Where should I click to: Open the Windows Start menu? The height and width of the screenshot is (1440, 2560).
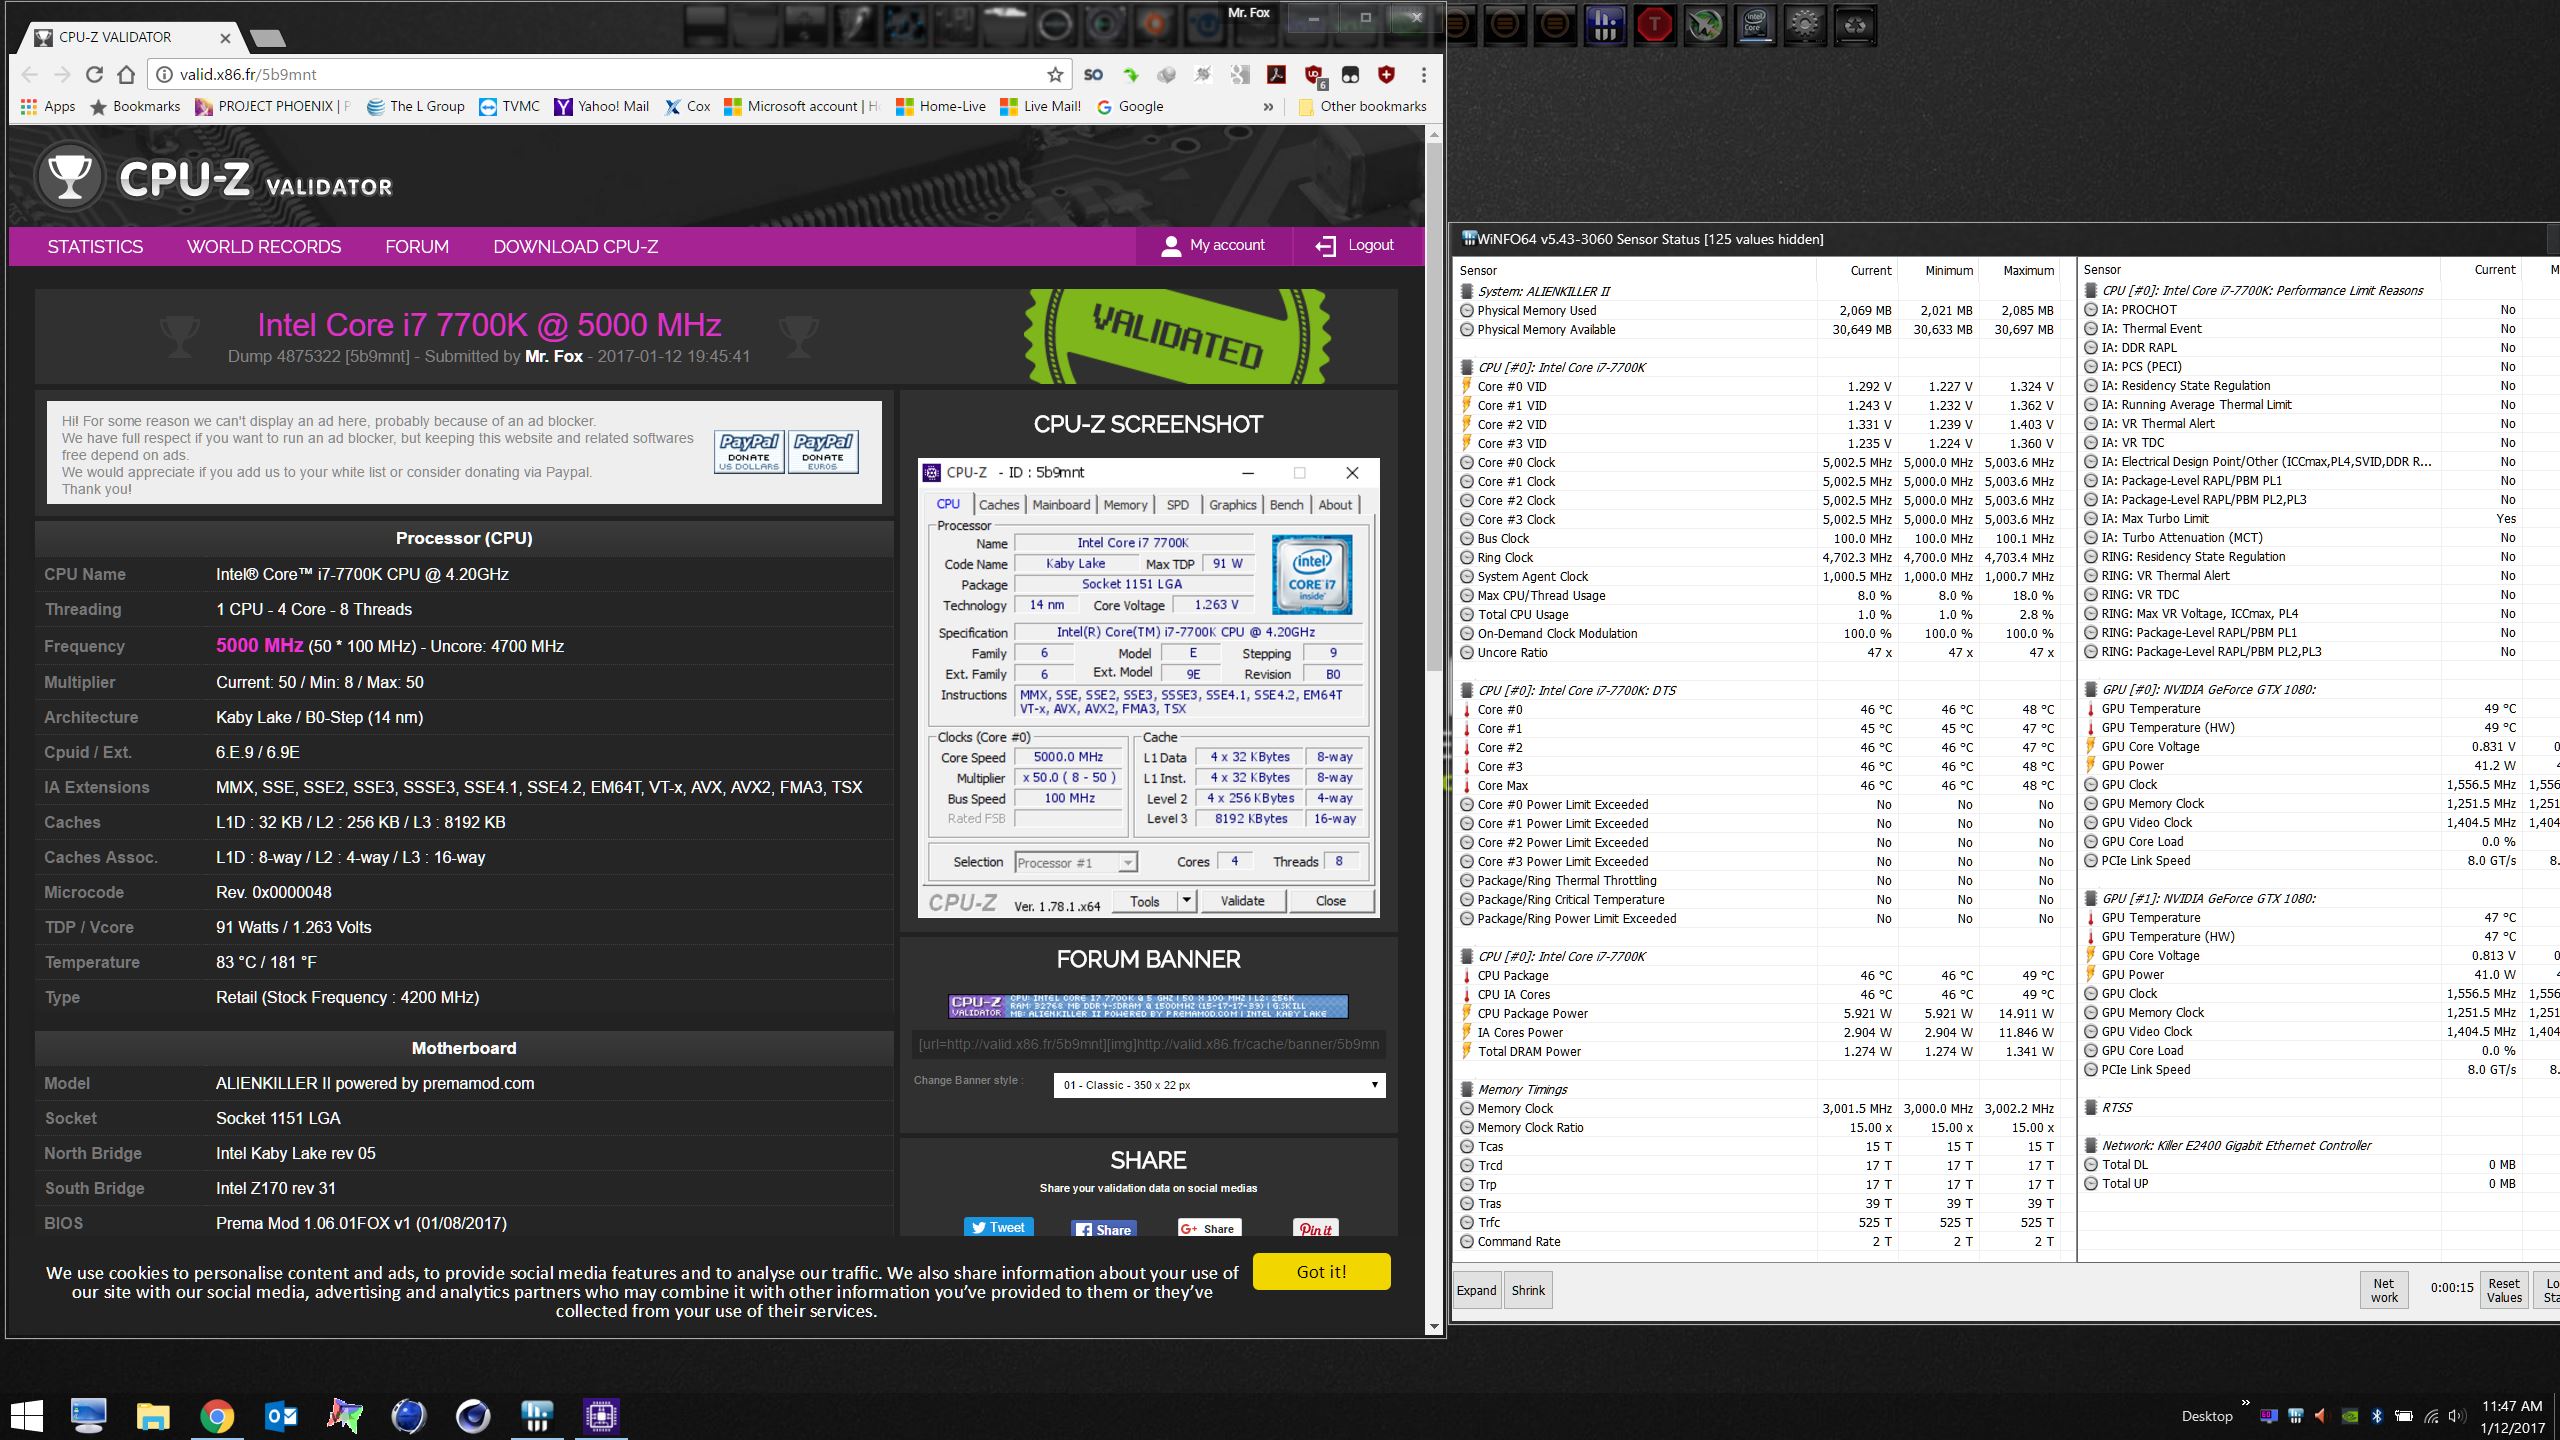pyautogui.click(x=26, y=1415)
